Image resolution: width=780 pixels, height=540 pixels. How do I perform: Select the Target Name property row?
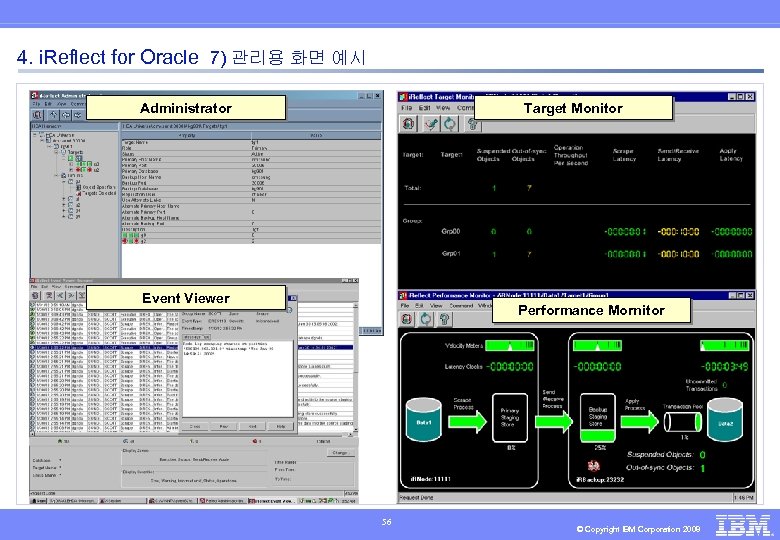pos(251,142)
